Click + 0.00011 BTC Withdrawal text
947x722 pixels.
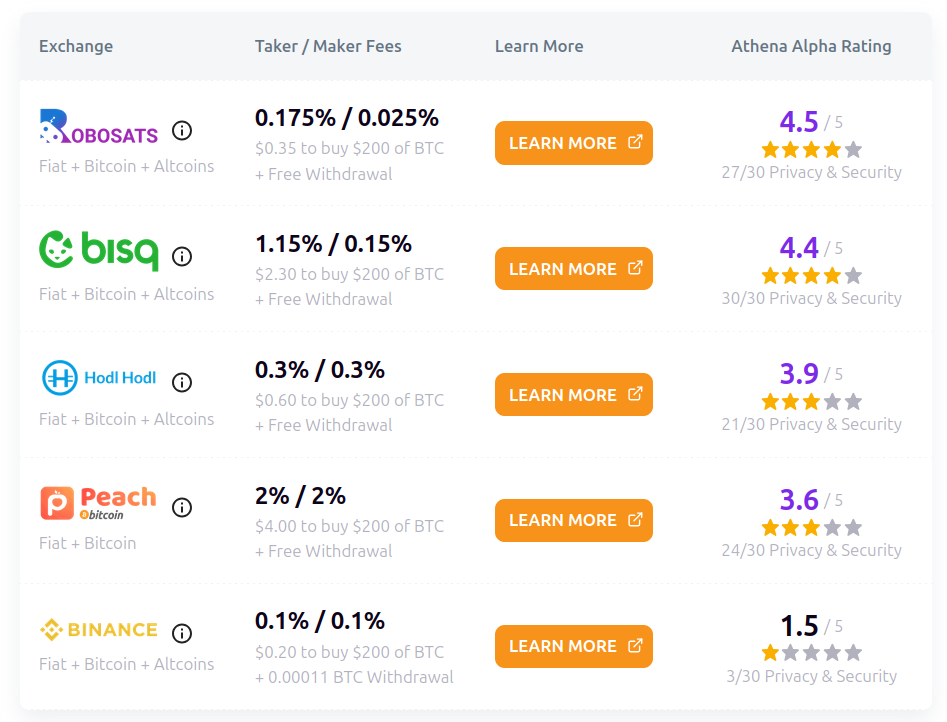[354, 677]
